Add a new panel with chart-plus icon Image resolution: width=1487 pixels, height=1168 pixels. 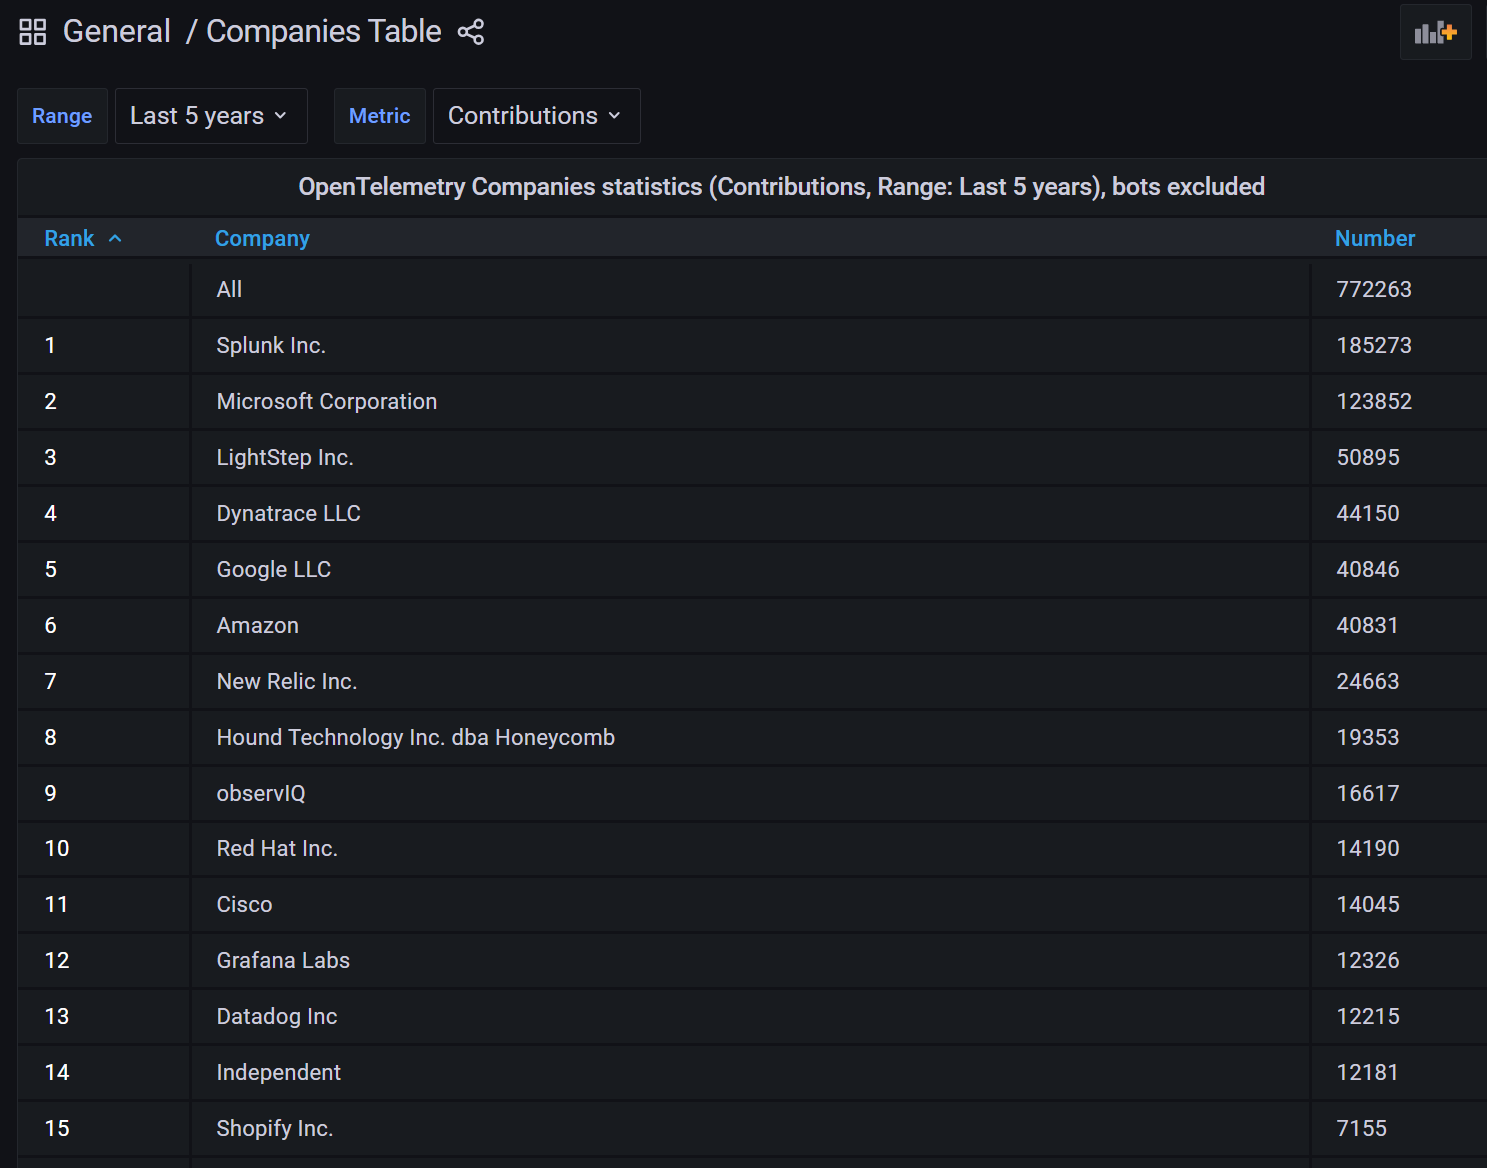tap(1435, 32)
